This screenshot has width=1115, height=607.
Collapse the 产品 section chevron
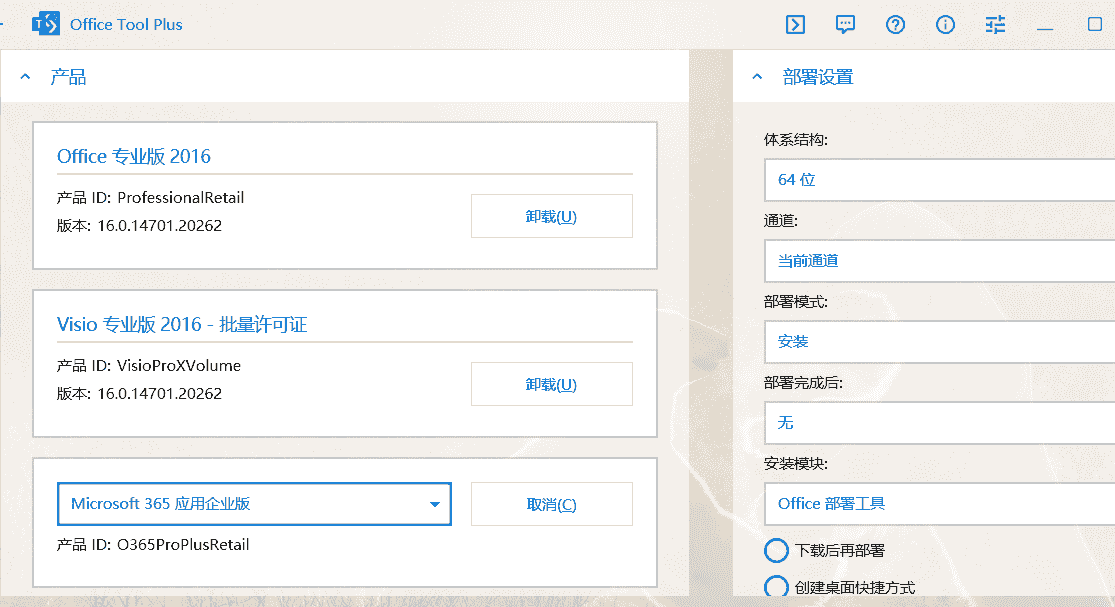click(26, 77)
